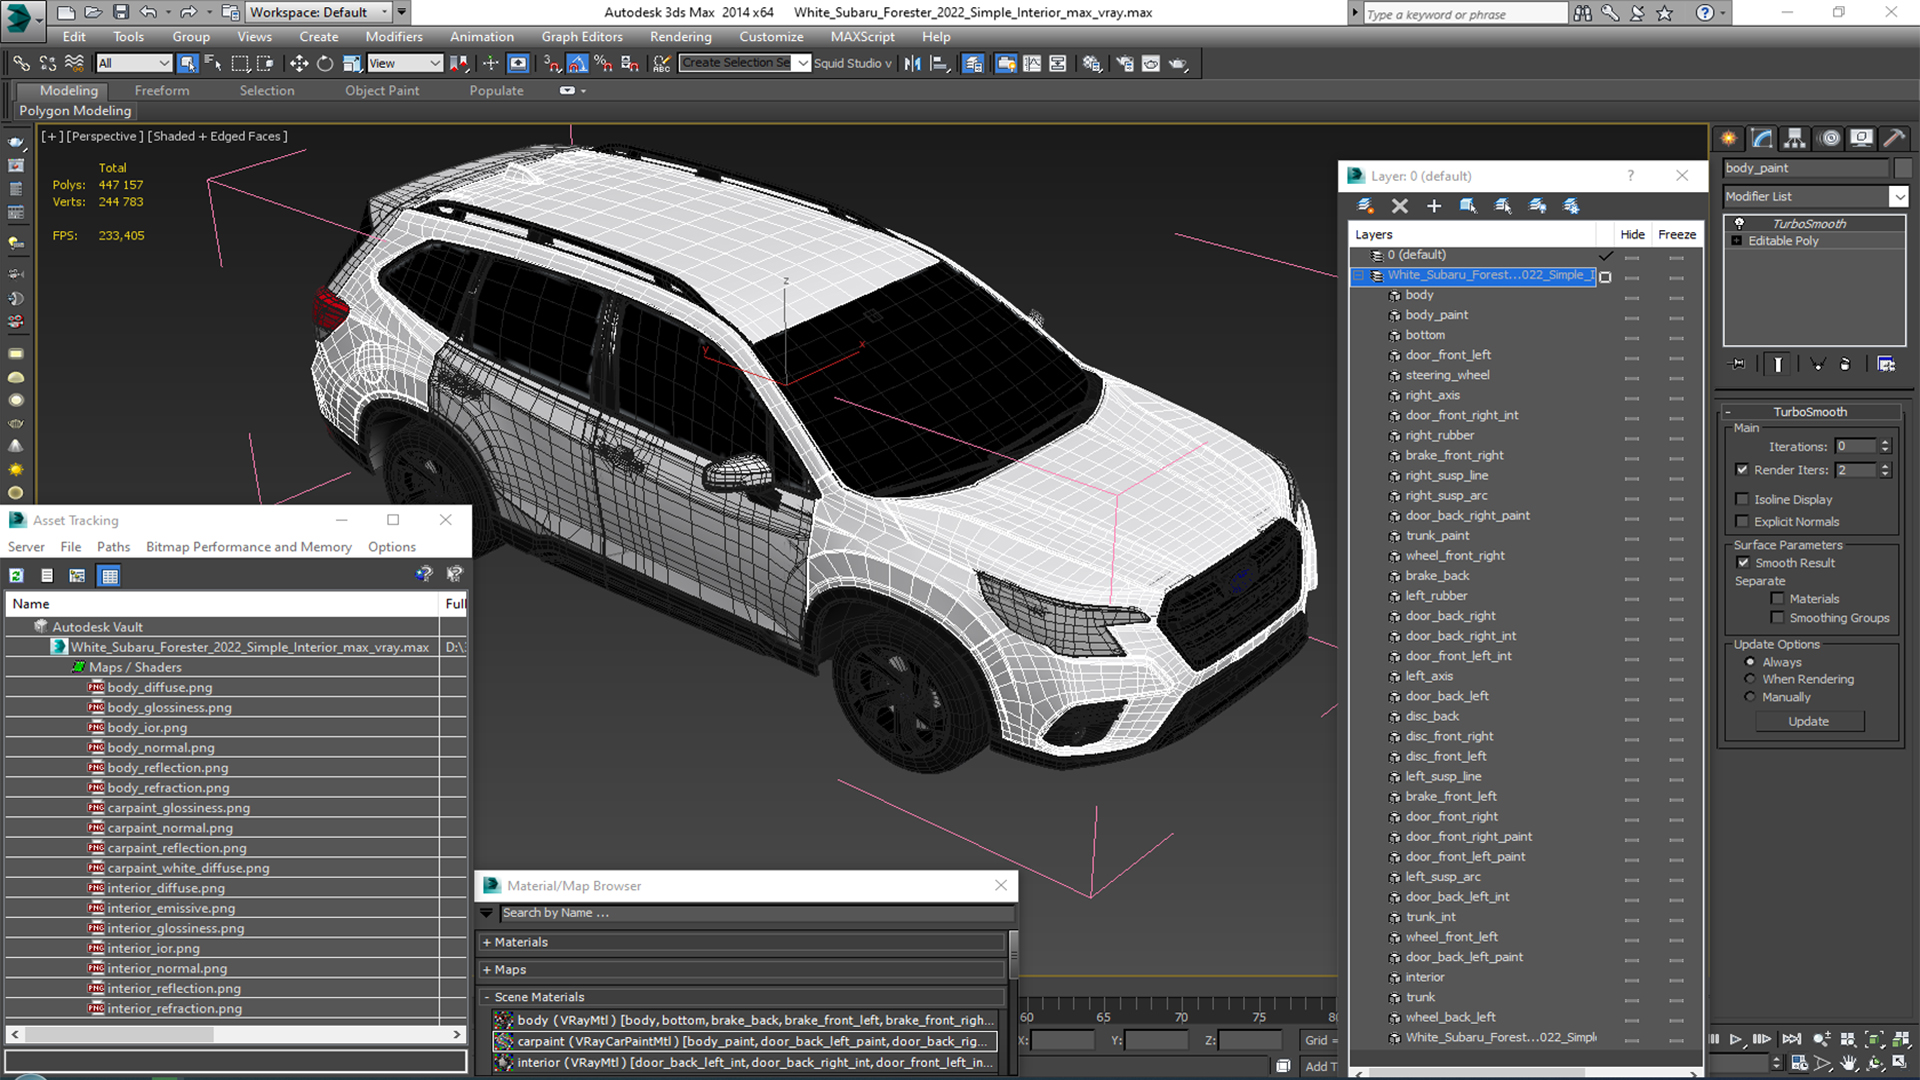Open the Modifiers menu
Viewport: 1920px width, 1080px height.
point(393,37)
